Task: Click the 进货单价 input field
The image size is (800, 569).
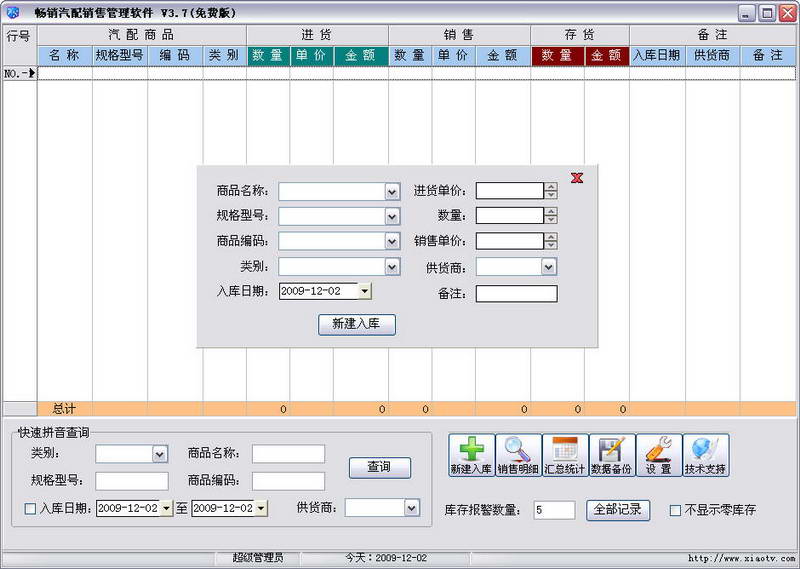Action: 510,191
